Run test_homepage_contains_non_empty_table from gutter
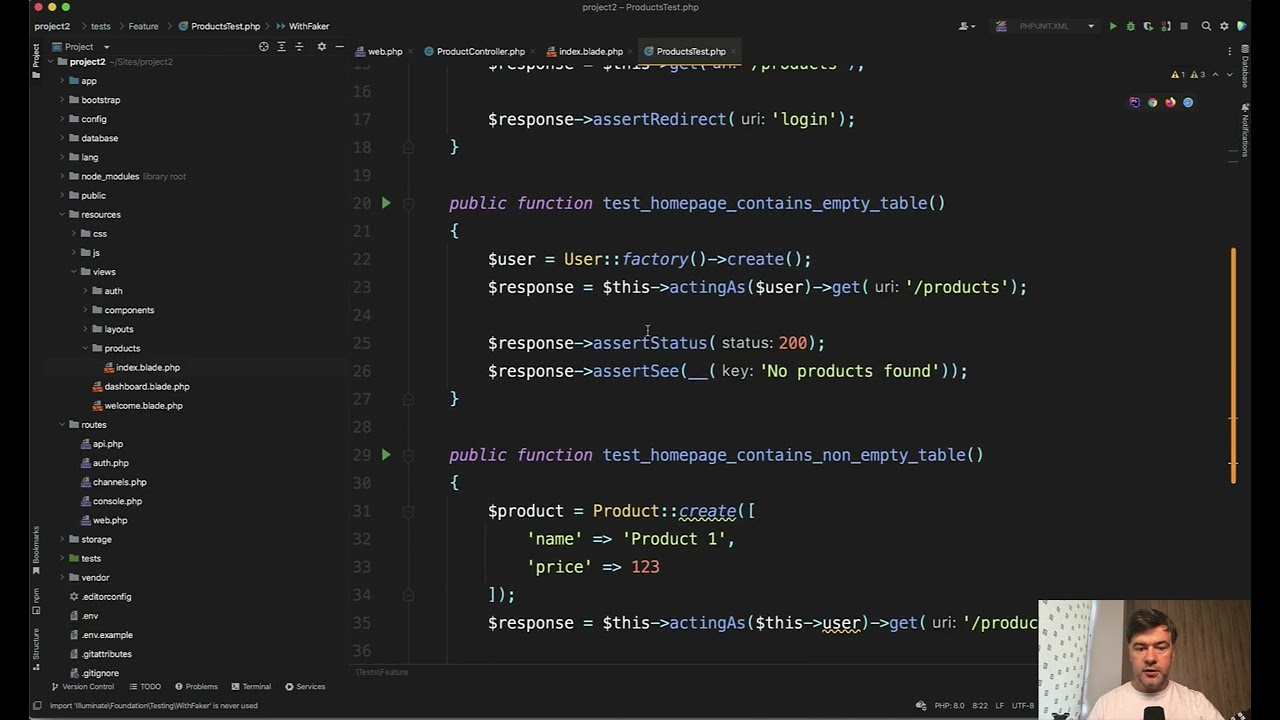 point(386,455)
